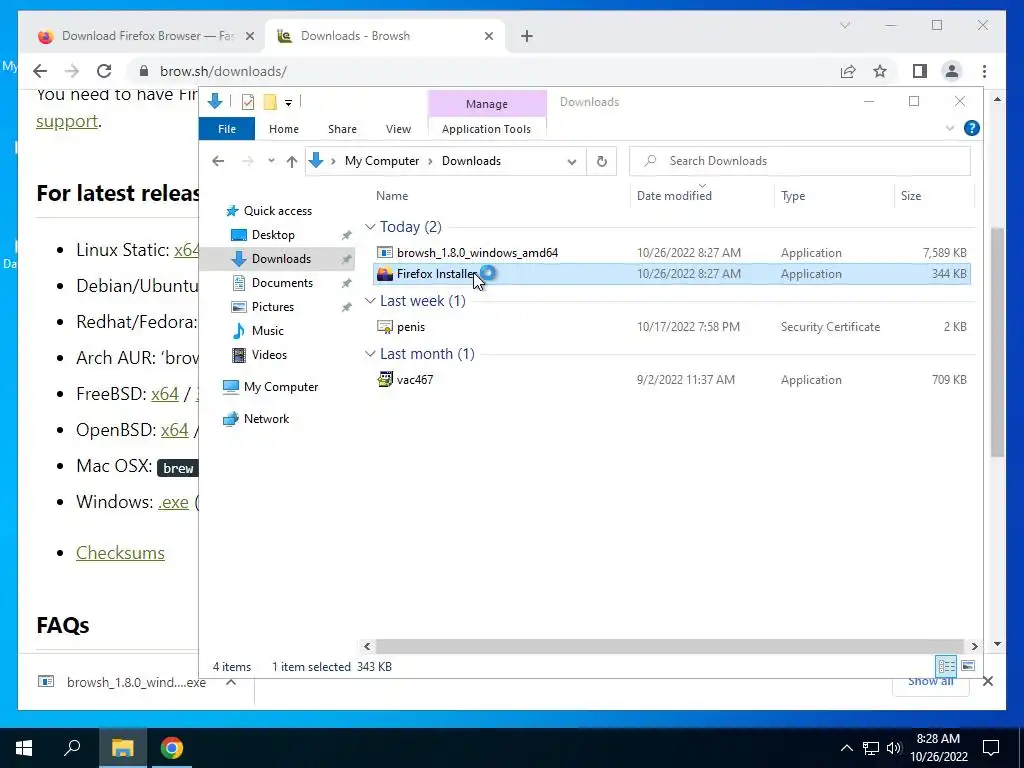
Task: Open Music in the navigation pane
Action: click(x=267, y=330)
